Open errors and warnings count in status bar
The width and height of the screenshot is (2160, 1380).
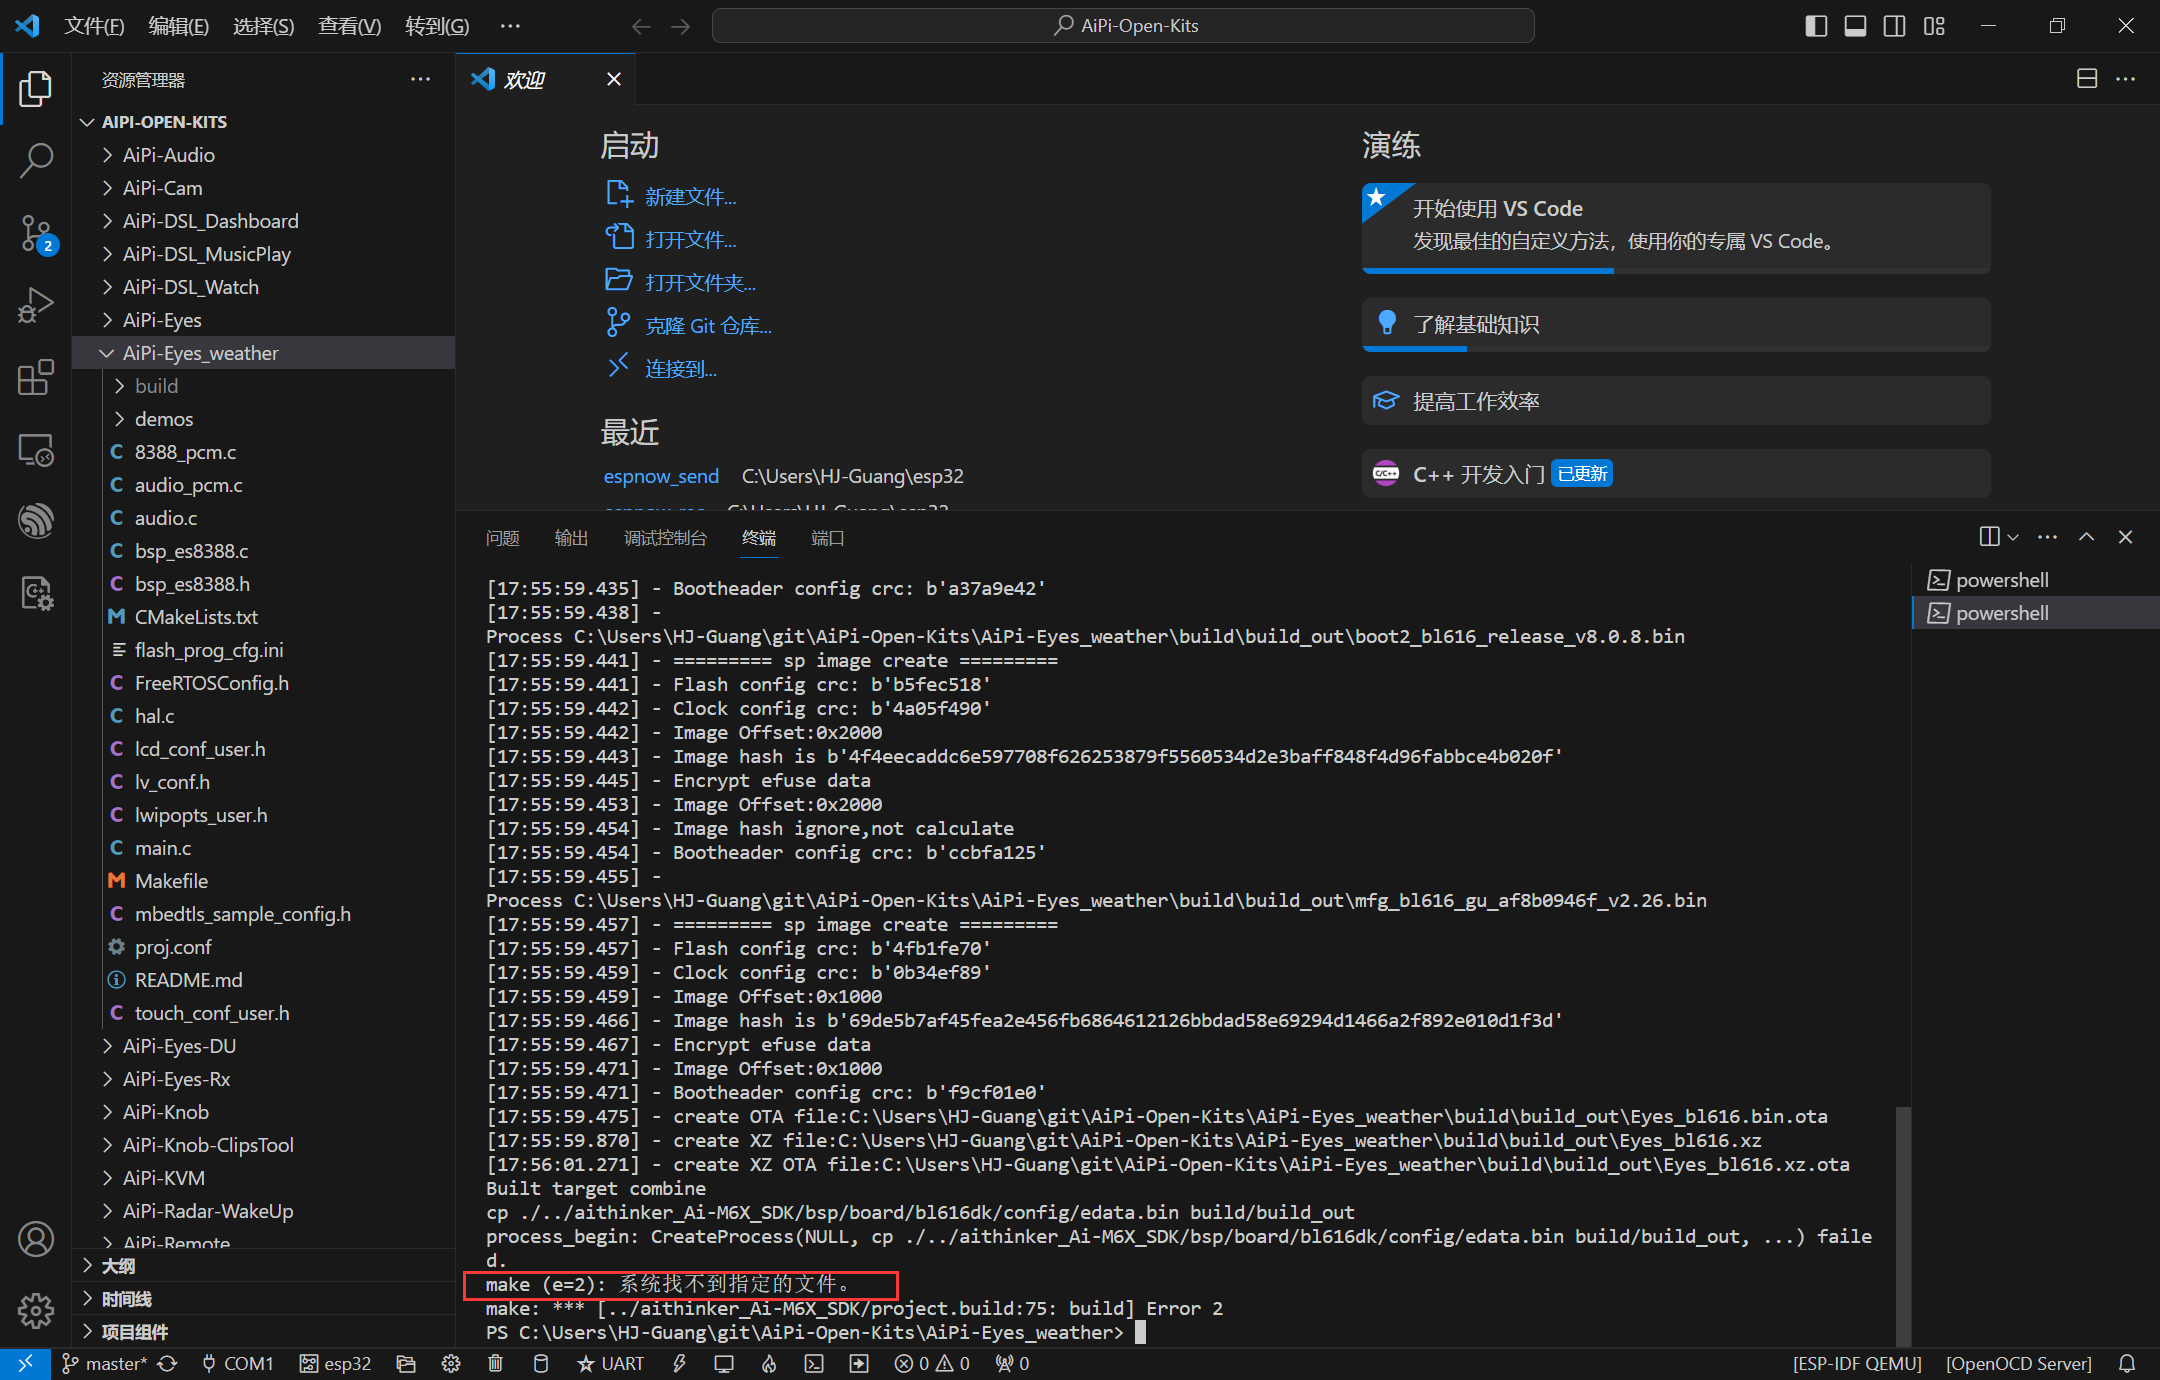point(932,1363)
